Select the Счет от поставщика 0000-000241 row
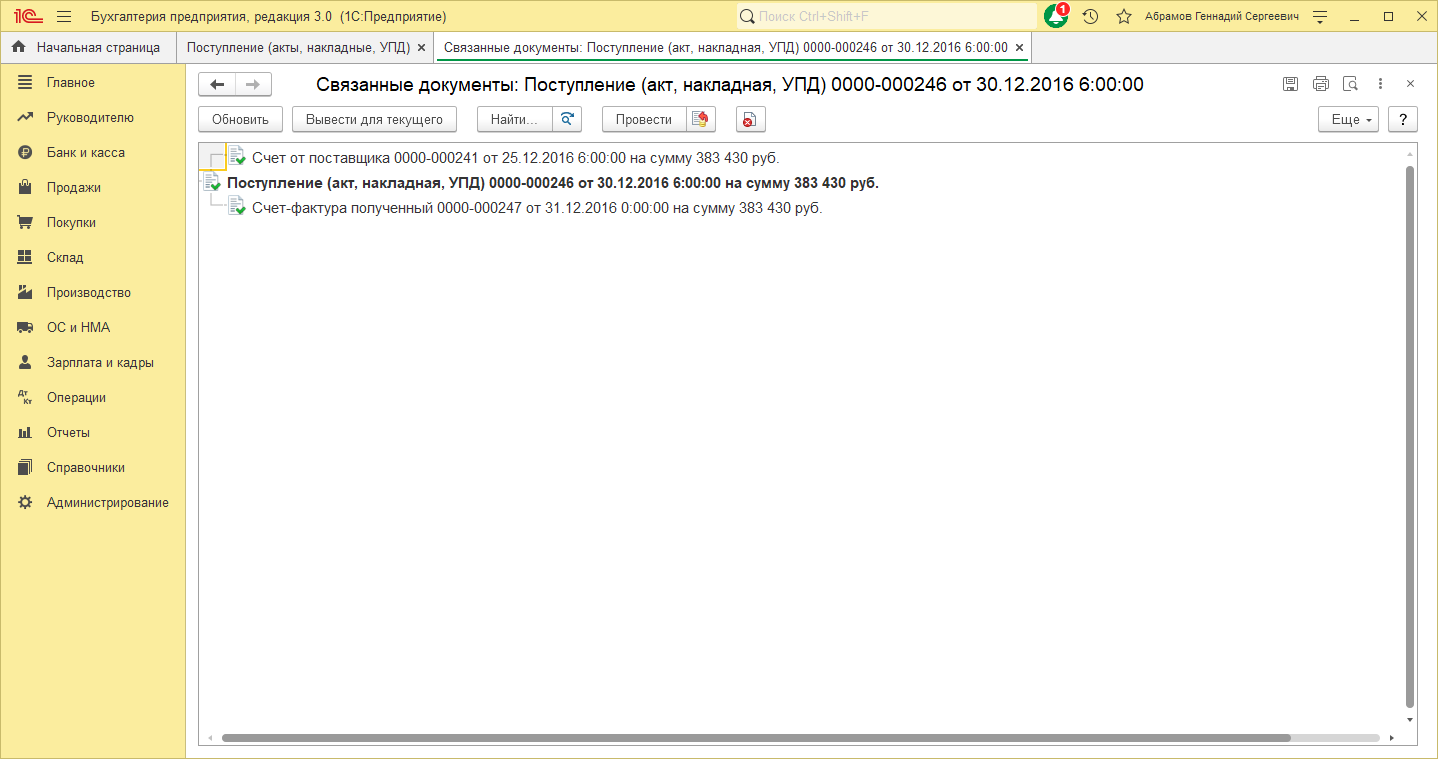 pyautogui.click(x=515, y=158)
